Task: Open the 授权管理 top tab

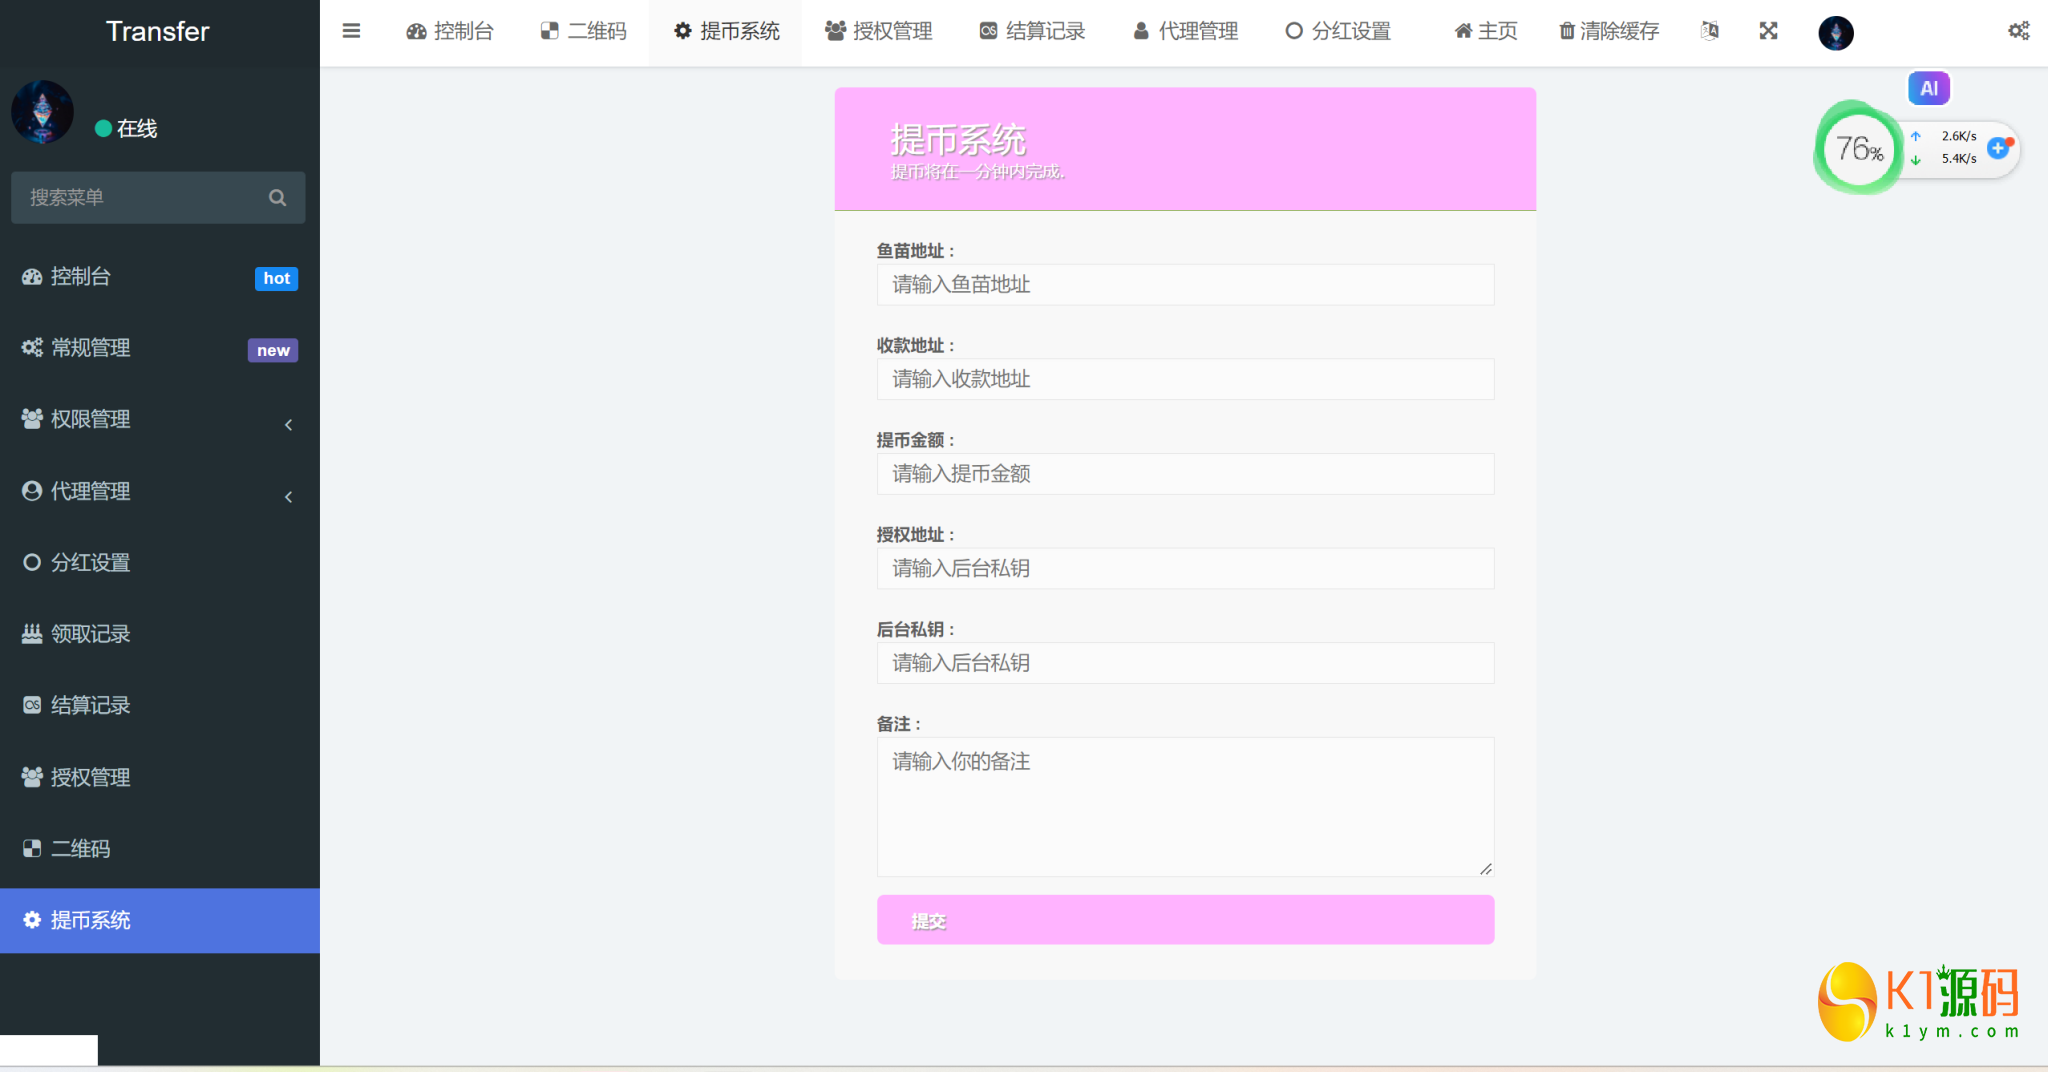Action: pyautogui.click(x=879, y=32)
